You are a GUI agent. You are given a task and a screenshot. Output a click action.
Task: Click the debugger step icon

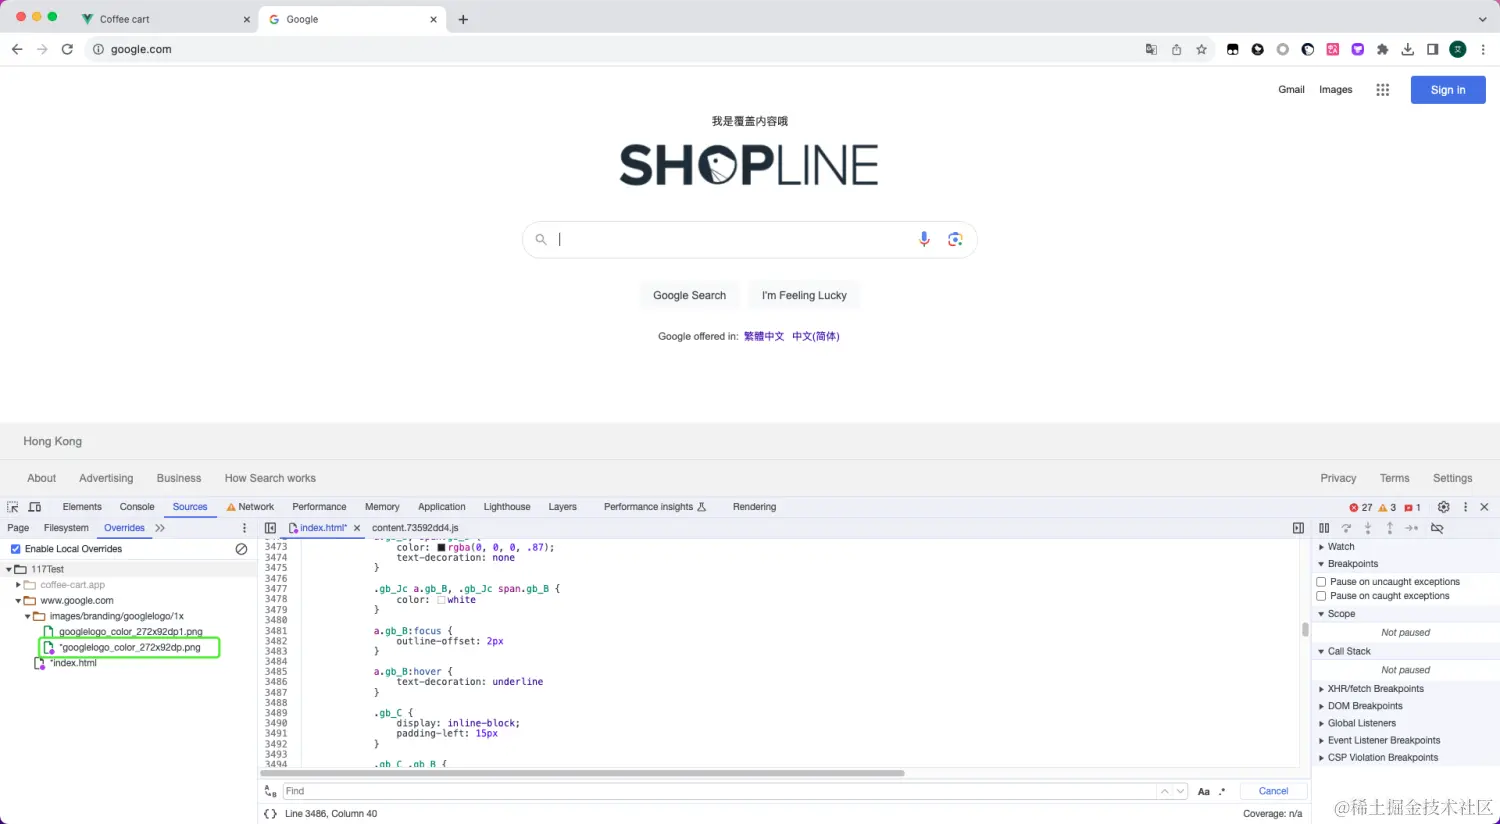click(1412, 528)
